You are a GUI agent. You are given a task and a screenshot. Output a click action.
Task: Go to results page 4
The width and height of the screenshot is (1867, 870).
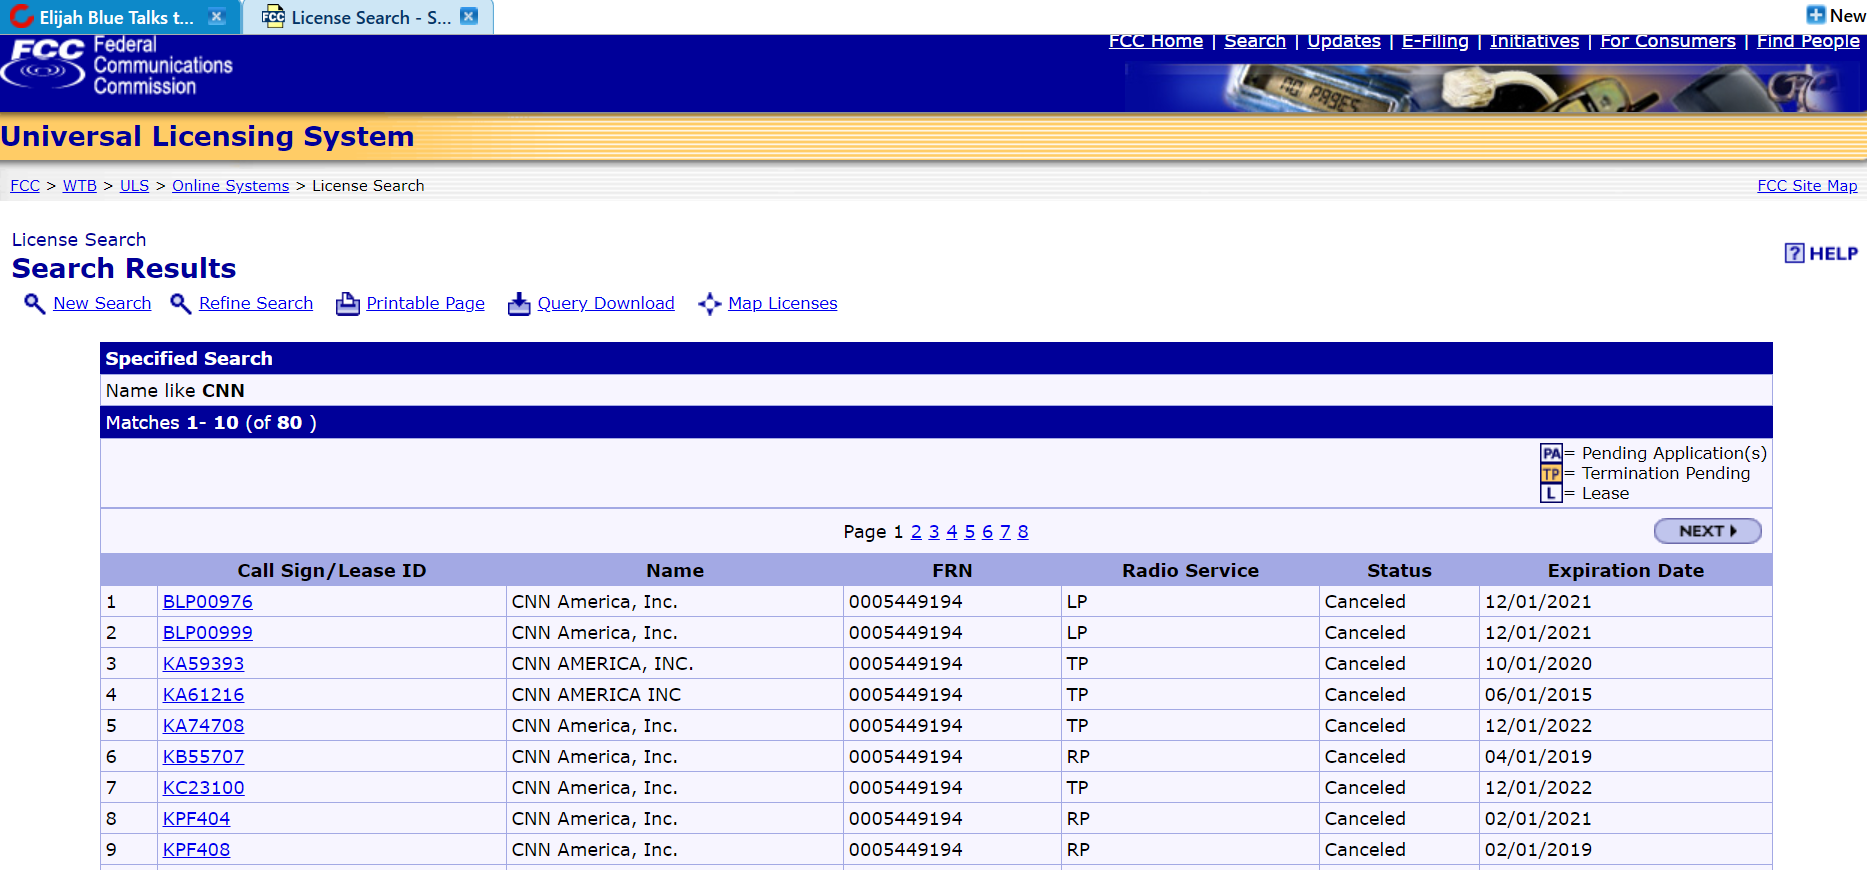tap(952, 532)
